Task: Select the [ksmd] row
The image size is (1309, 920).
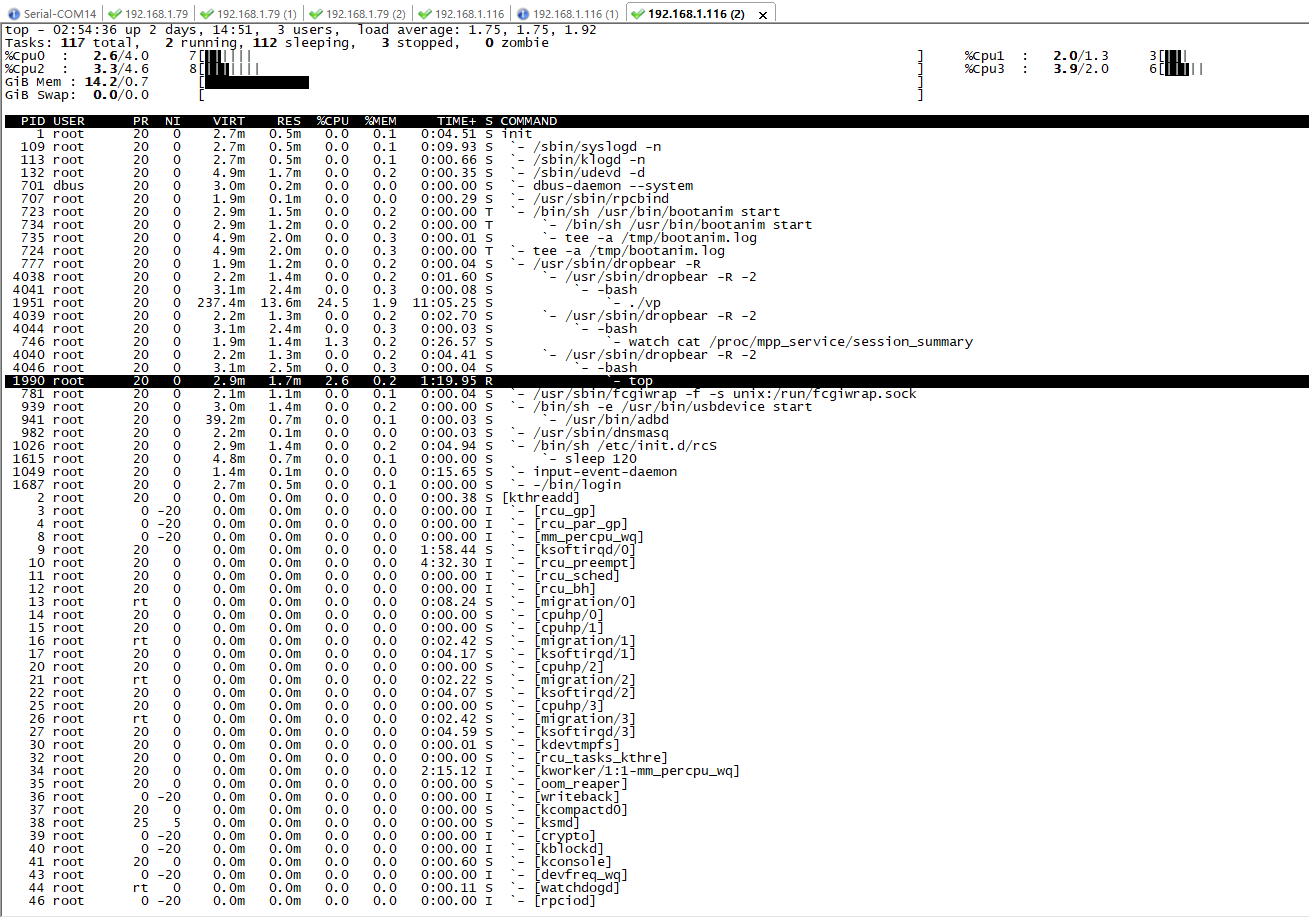Action: pos(654,823)
